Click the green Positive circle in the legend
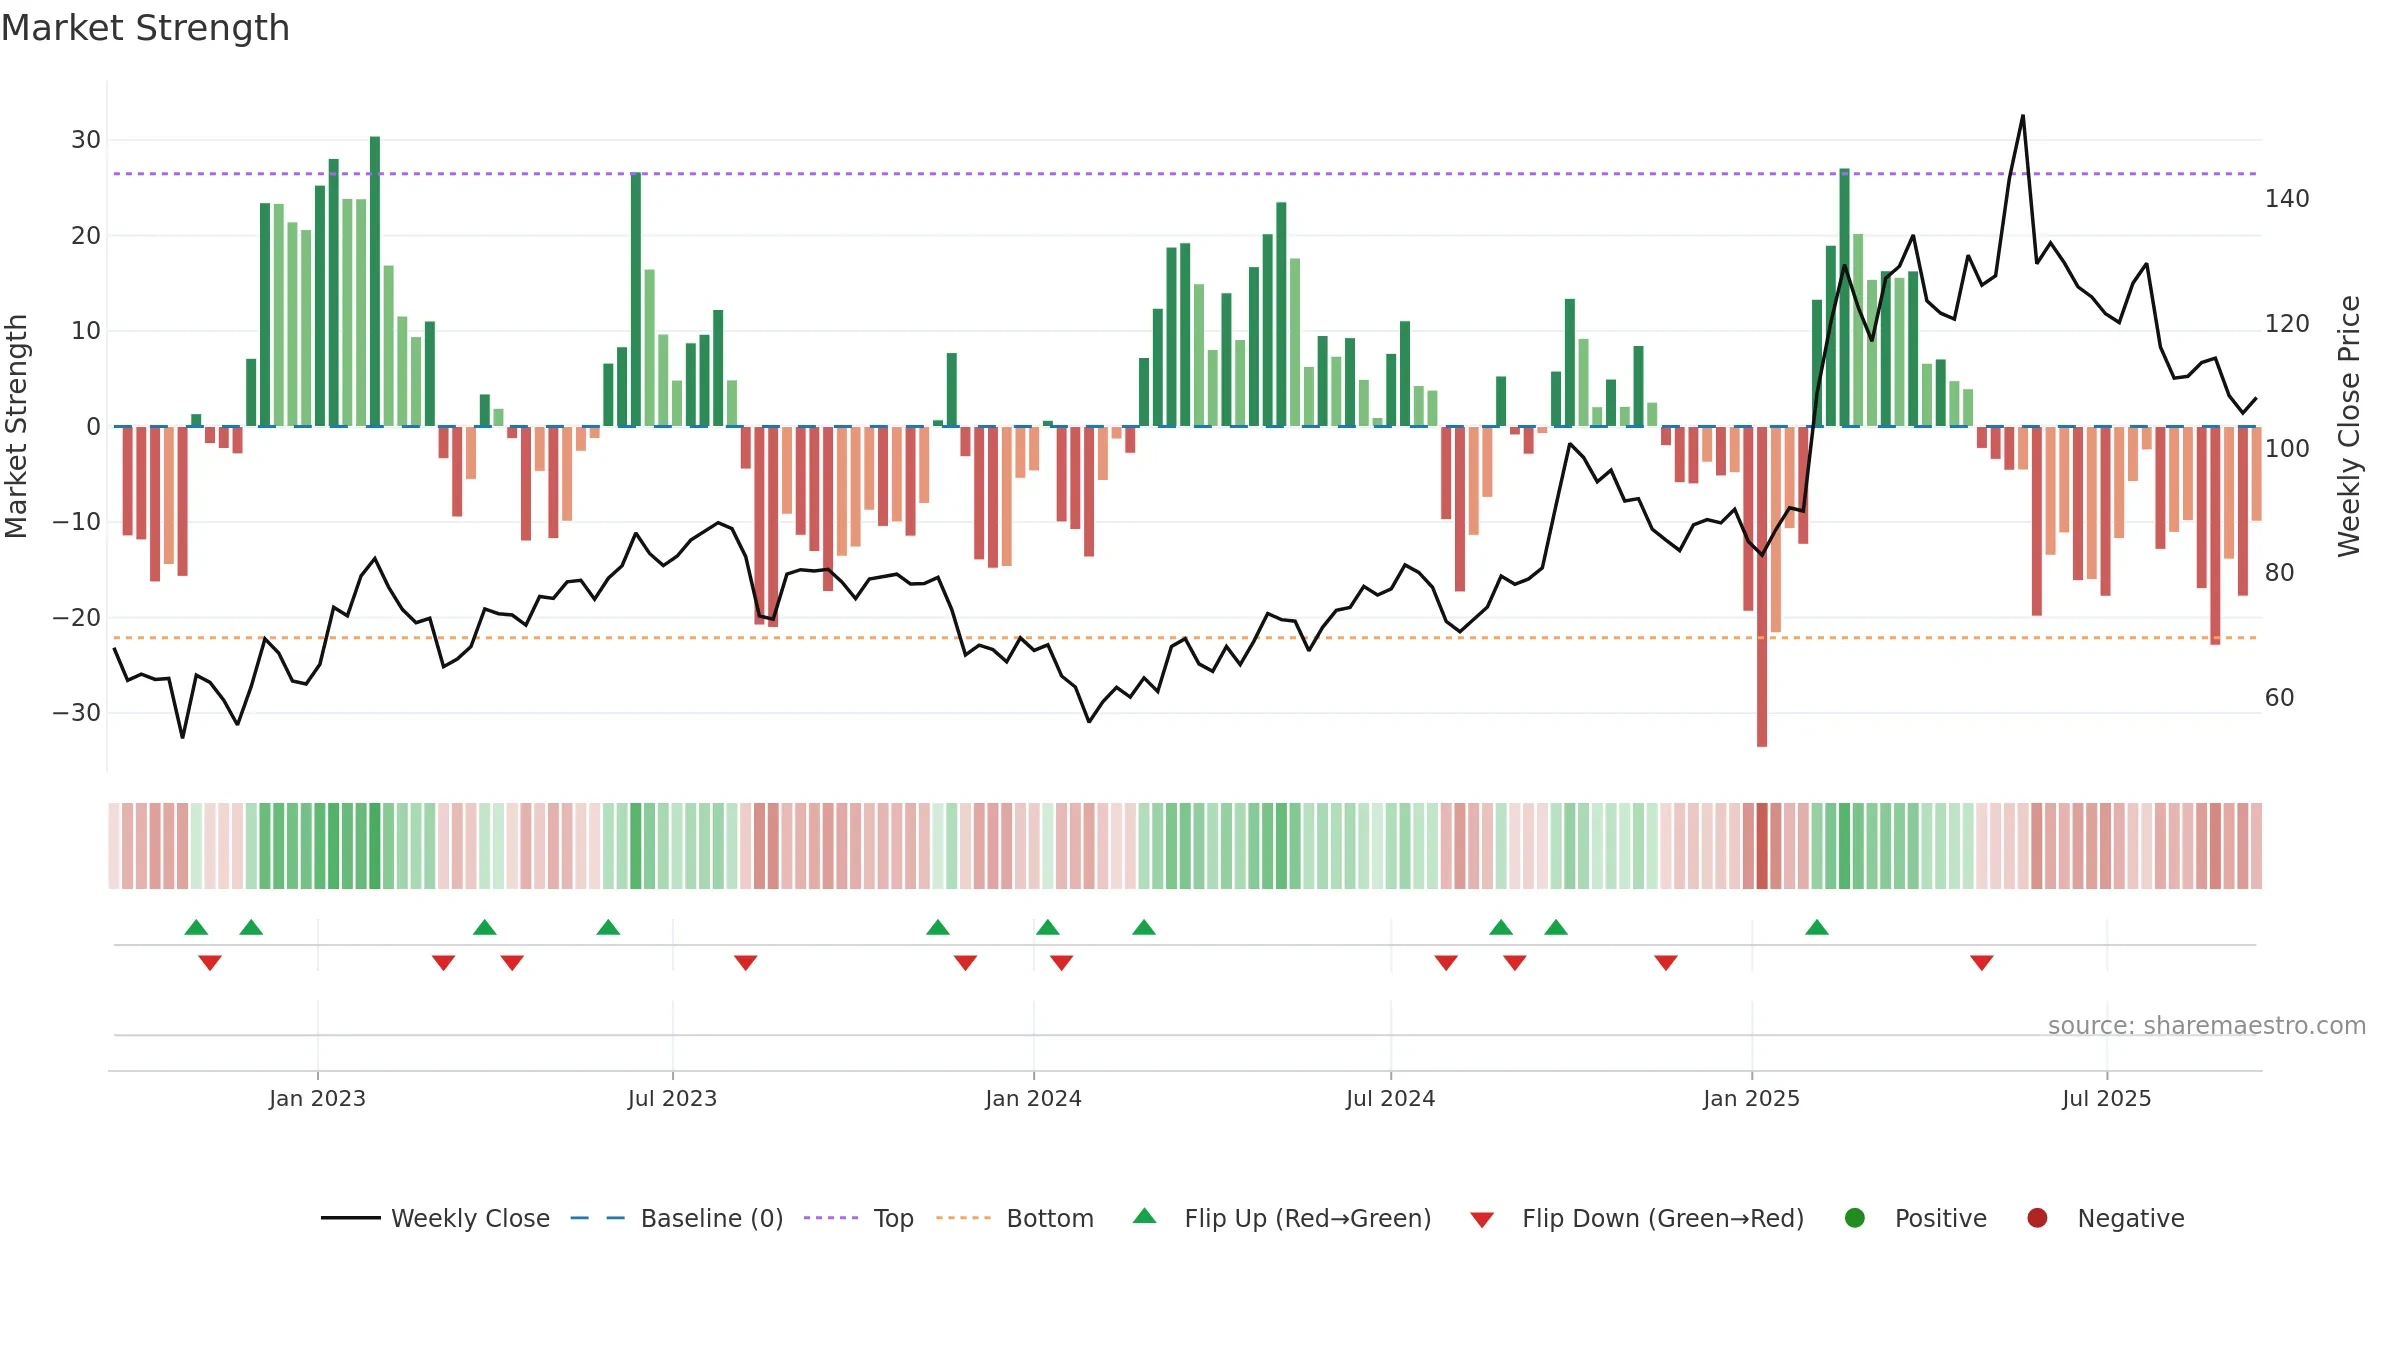The height and width of the screenshot is (1350, 2400). click(1855, 1218)
